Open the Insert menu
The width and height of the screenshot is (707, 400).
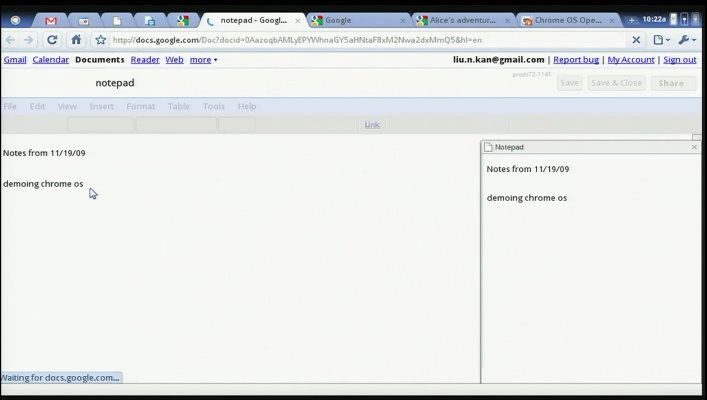coord(101,106)
